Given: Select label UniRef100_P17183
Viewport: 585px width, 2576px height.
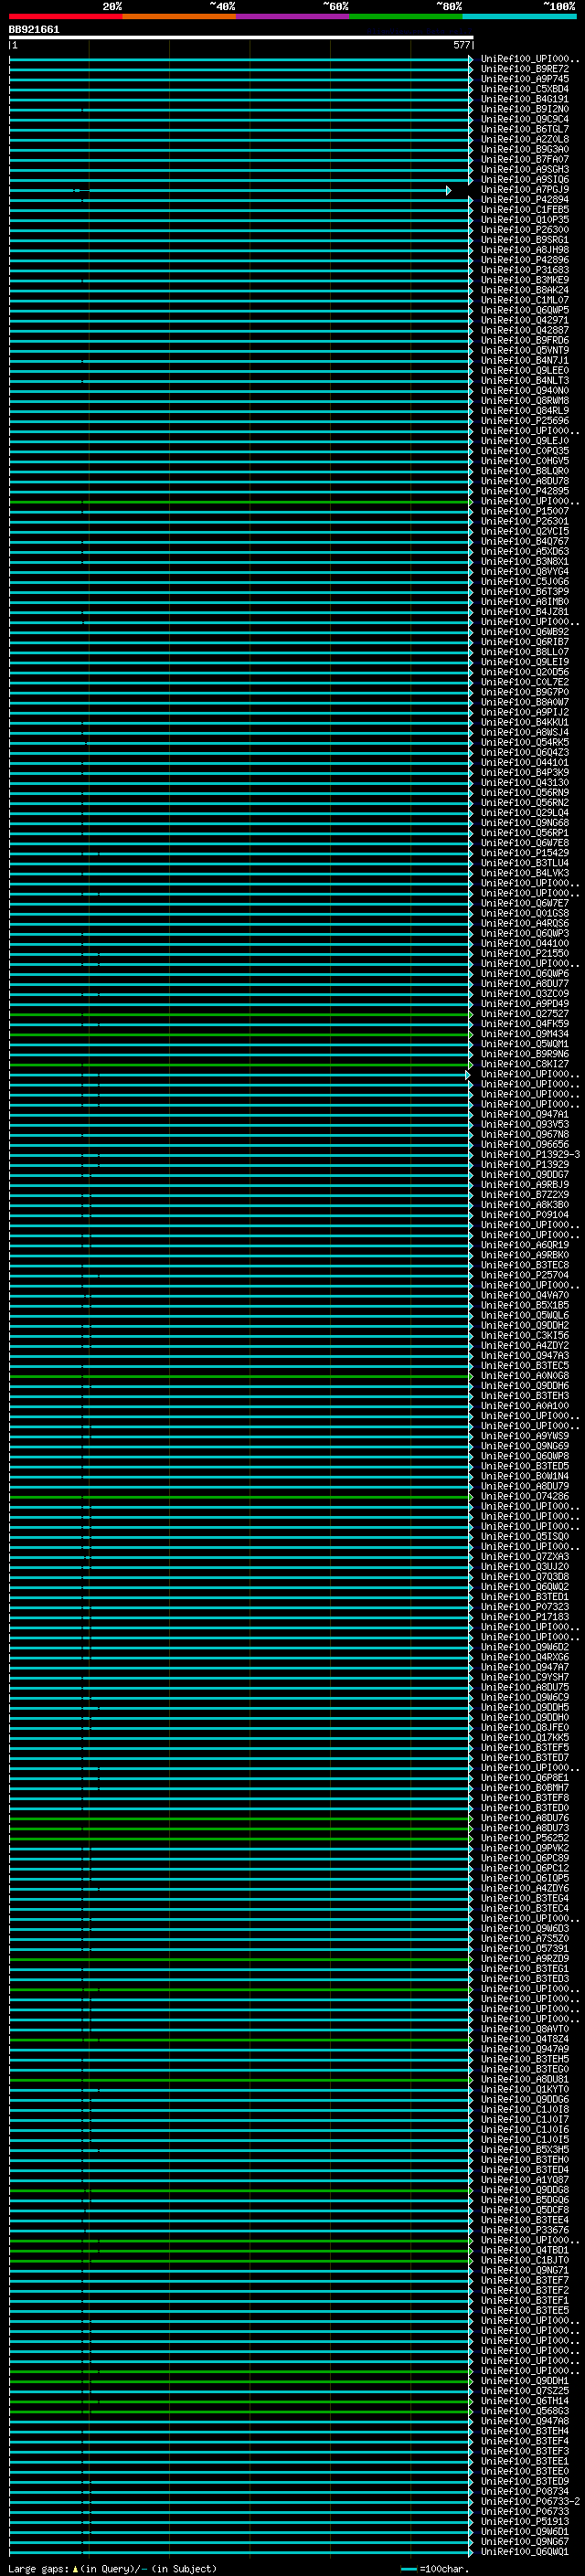Looking at the screenshot, I should [x=524, y=1617].
